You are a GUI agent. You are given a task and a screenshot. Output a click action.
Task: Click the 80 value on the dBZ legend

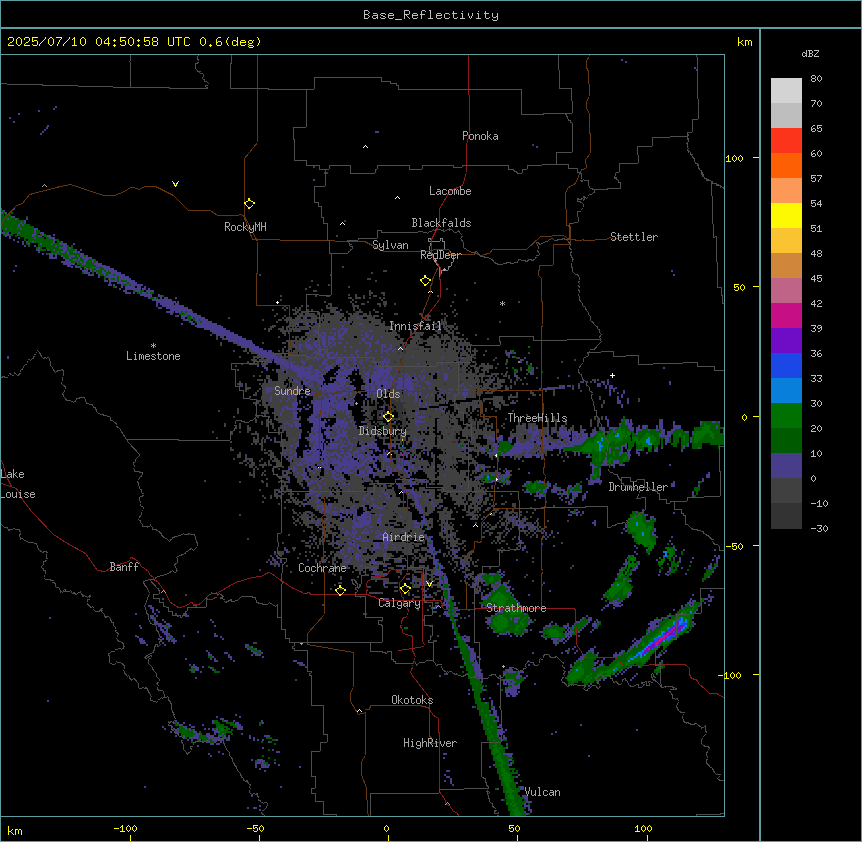[816, 79]
